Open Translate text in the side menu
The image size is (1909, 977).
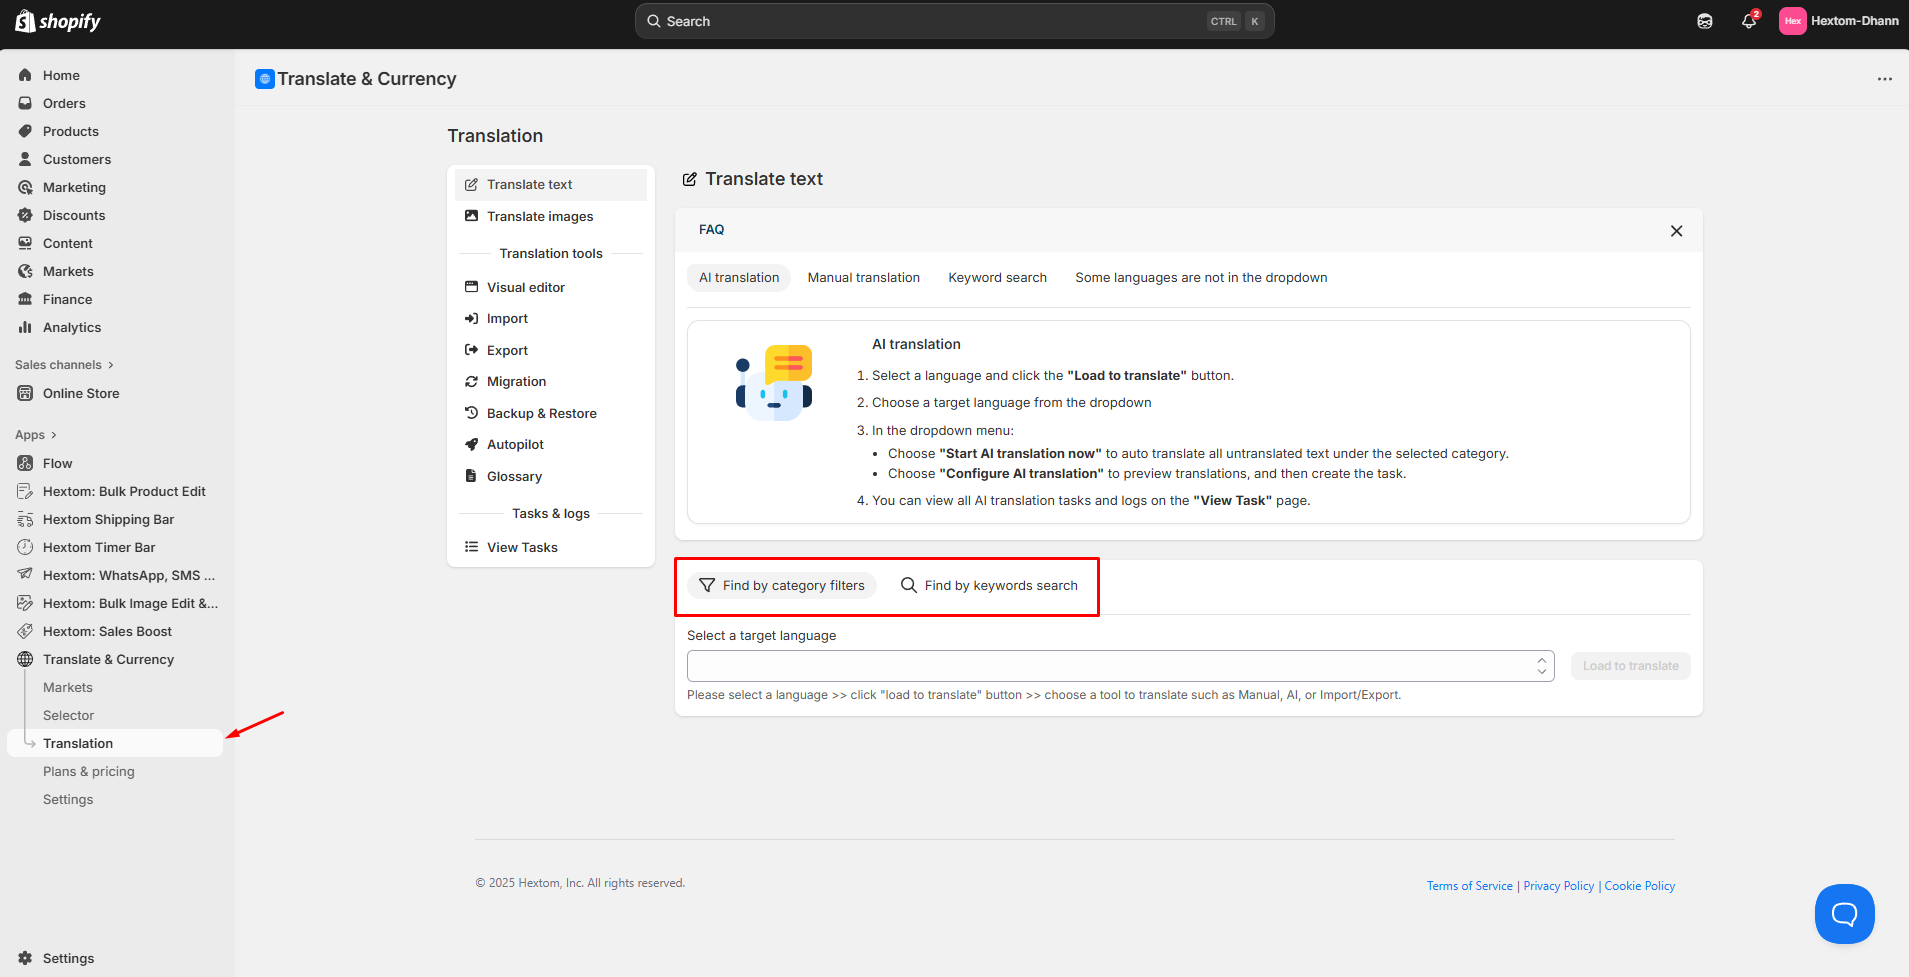tap(551, 185)
